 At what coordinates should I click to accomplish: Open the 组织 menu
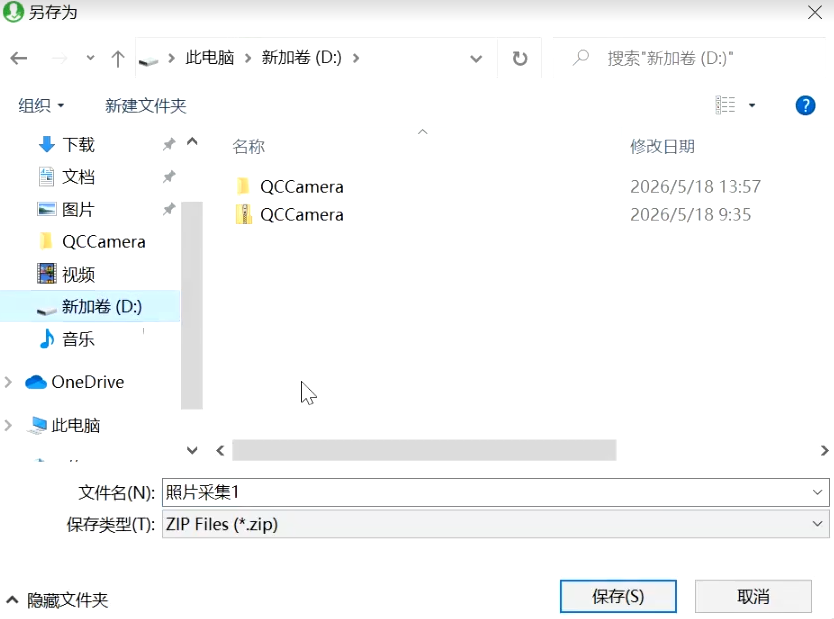(41, 105)
